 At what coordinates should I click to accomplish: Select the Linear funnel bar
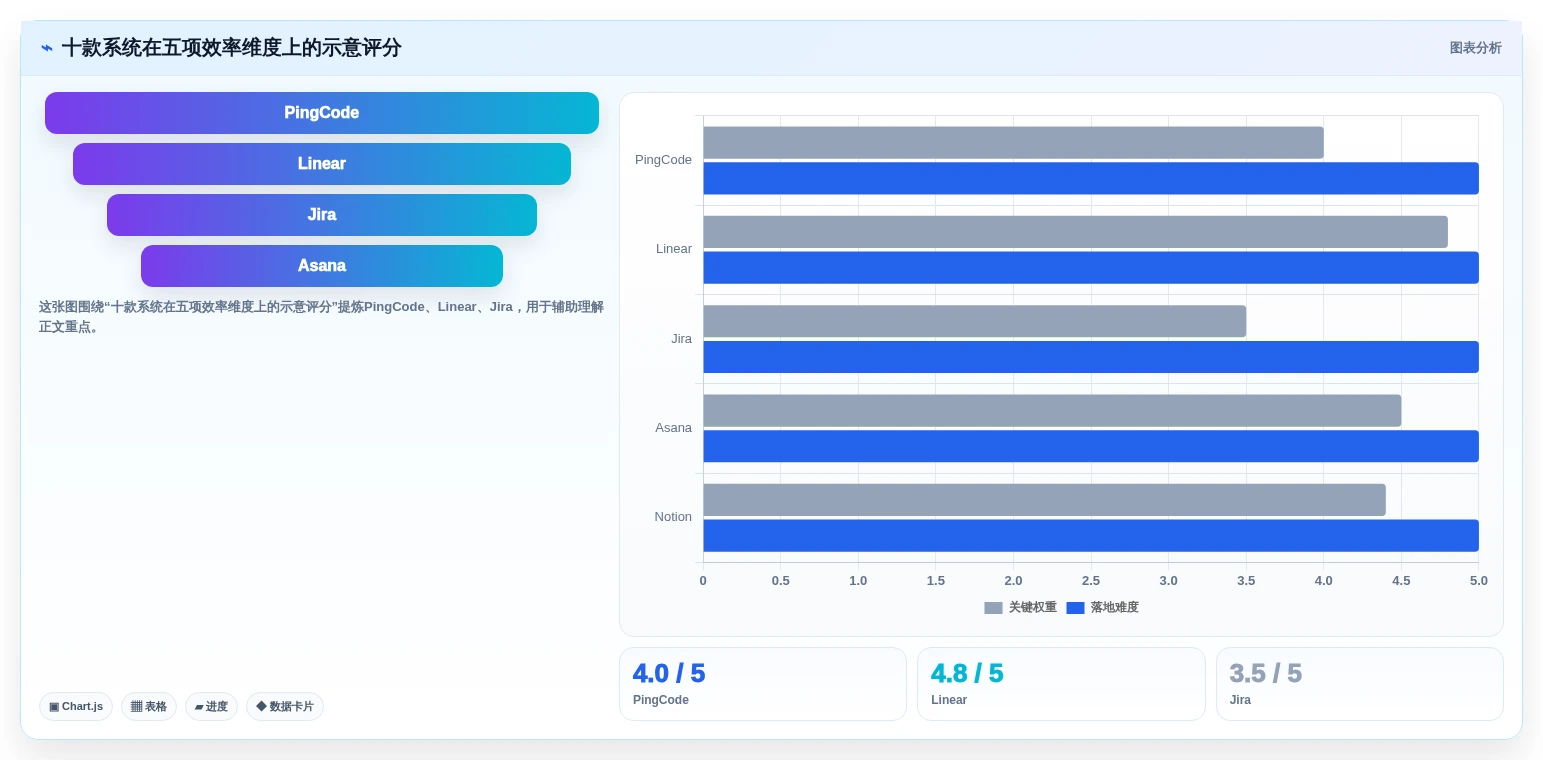pos(322,164)
